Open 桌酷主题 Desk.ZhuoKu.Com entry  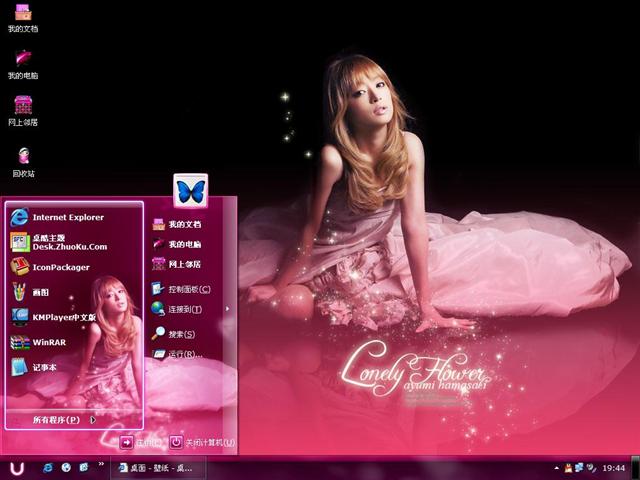click(57, 242)
